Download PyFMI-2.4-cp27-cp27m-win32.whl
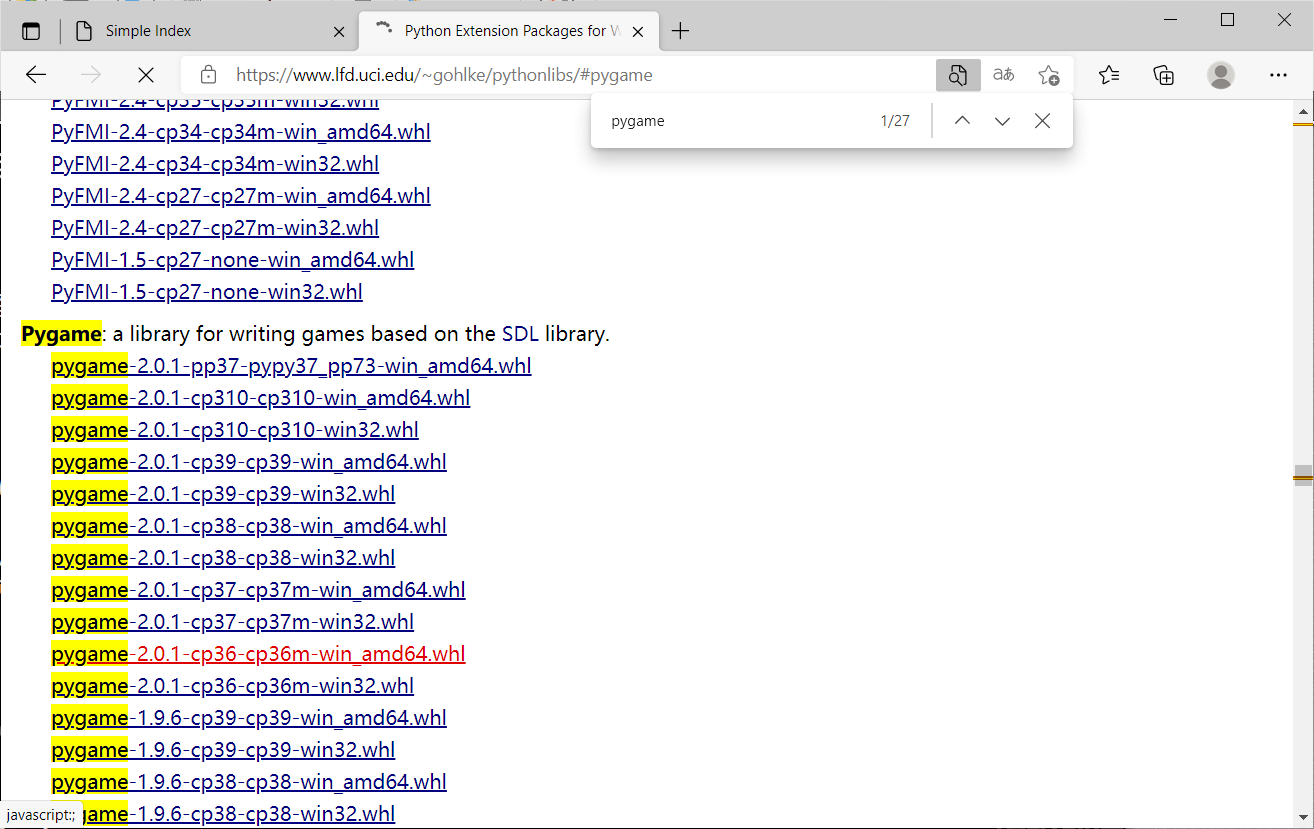Viewport: 1314px width, 829px height. pos(215,228)
